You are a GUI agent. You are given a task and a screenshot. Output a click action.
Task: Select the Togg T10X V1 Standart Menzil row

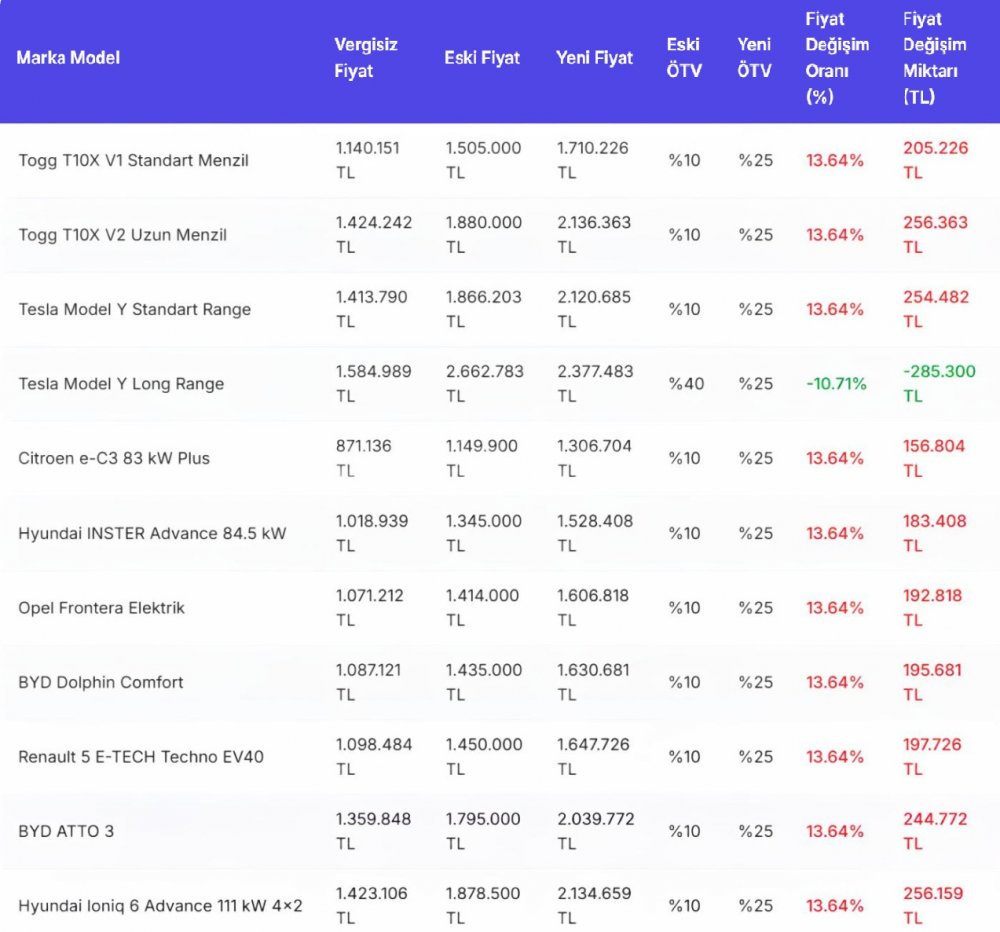click(x=133, y=160)
